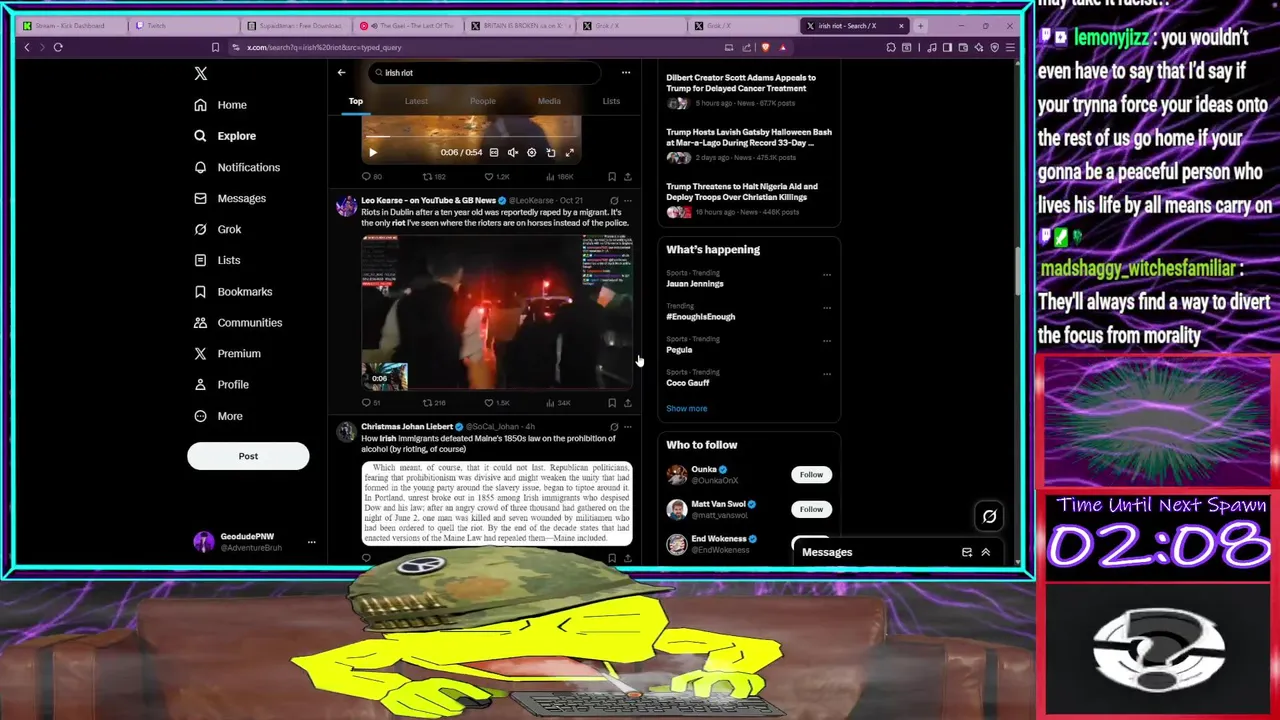The width and height of the screenshot is (1280, 720).
Task: Bookmark the Leo Kearse post
Action: pyautogui.click(x=612, y=403)
